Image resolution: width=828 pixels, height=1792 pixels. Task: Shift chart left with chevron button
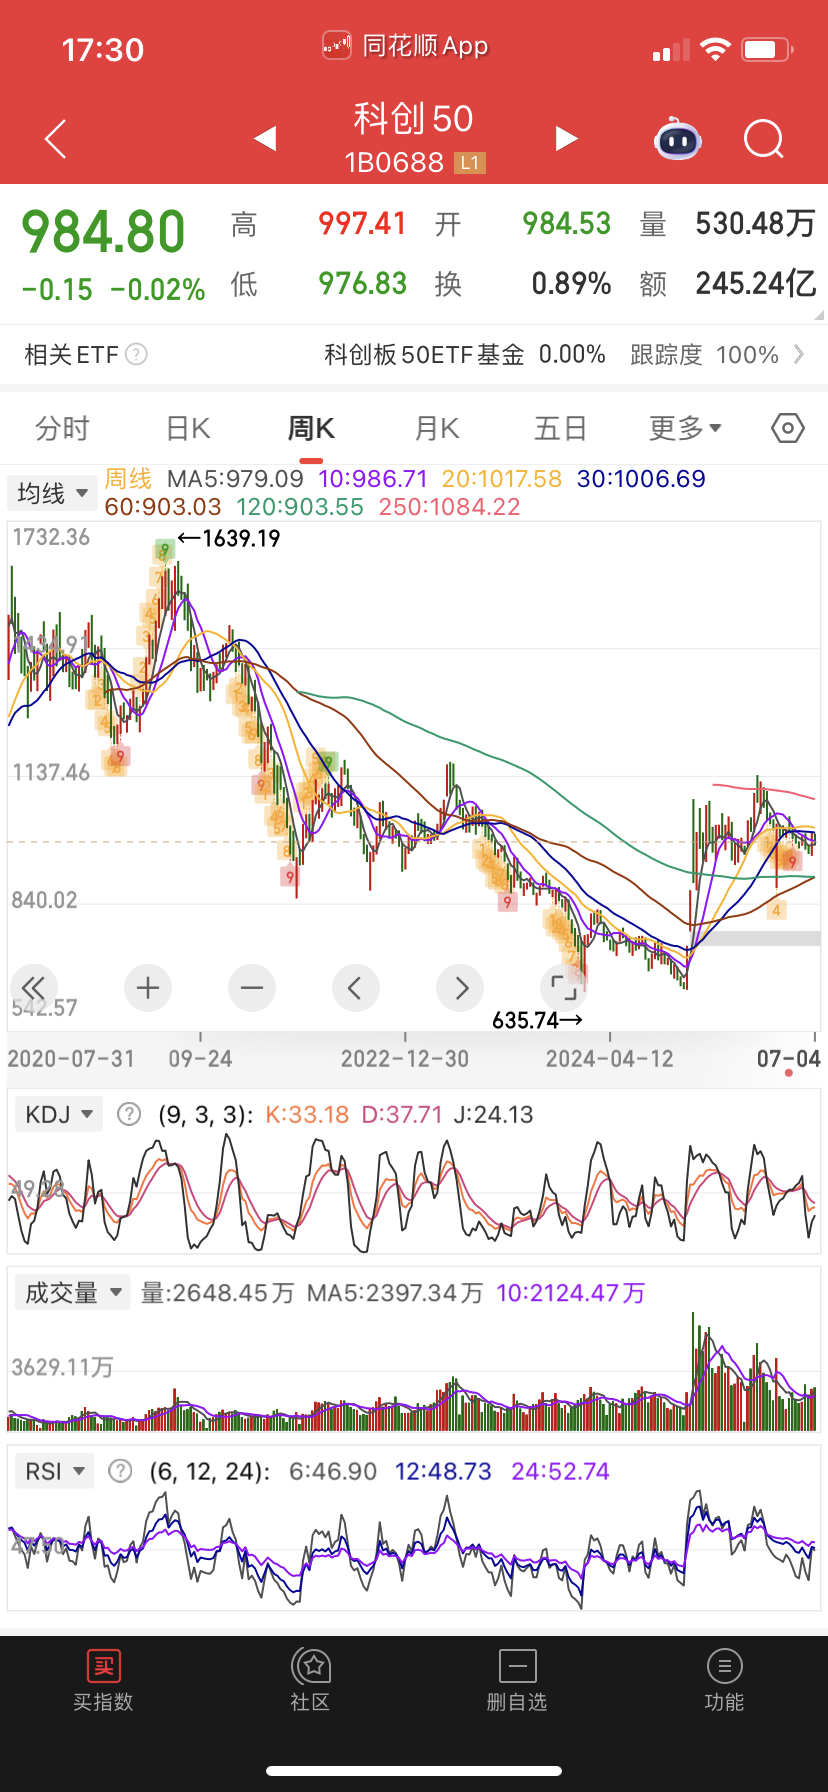(356, 988)
